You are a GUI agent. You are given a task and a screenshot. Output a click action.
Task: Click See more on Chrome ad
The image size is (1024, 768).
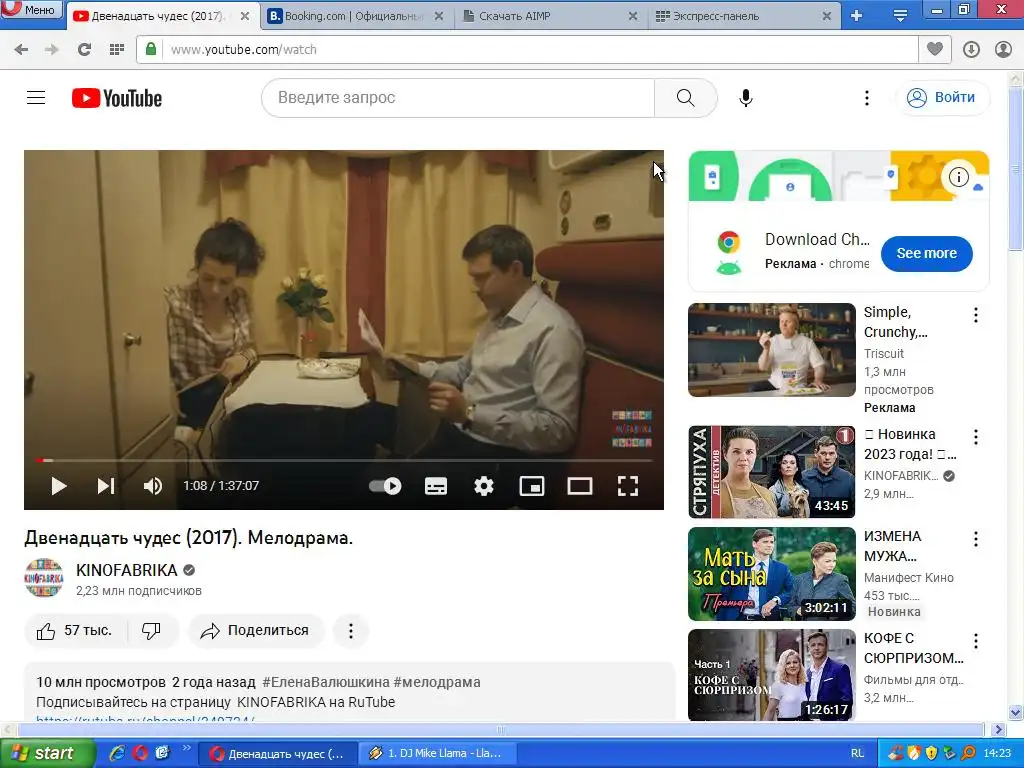point(926,253)
